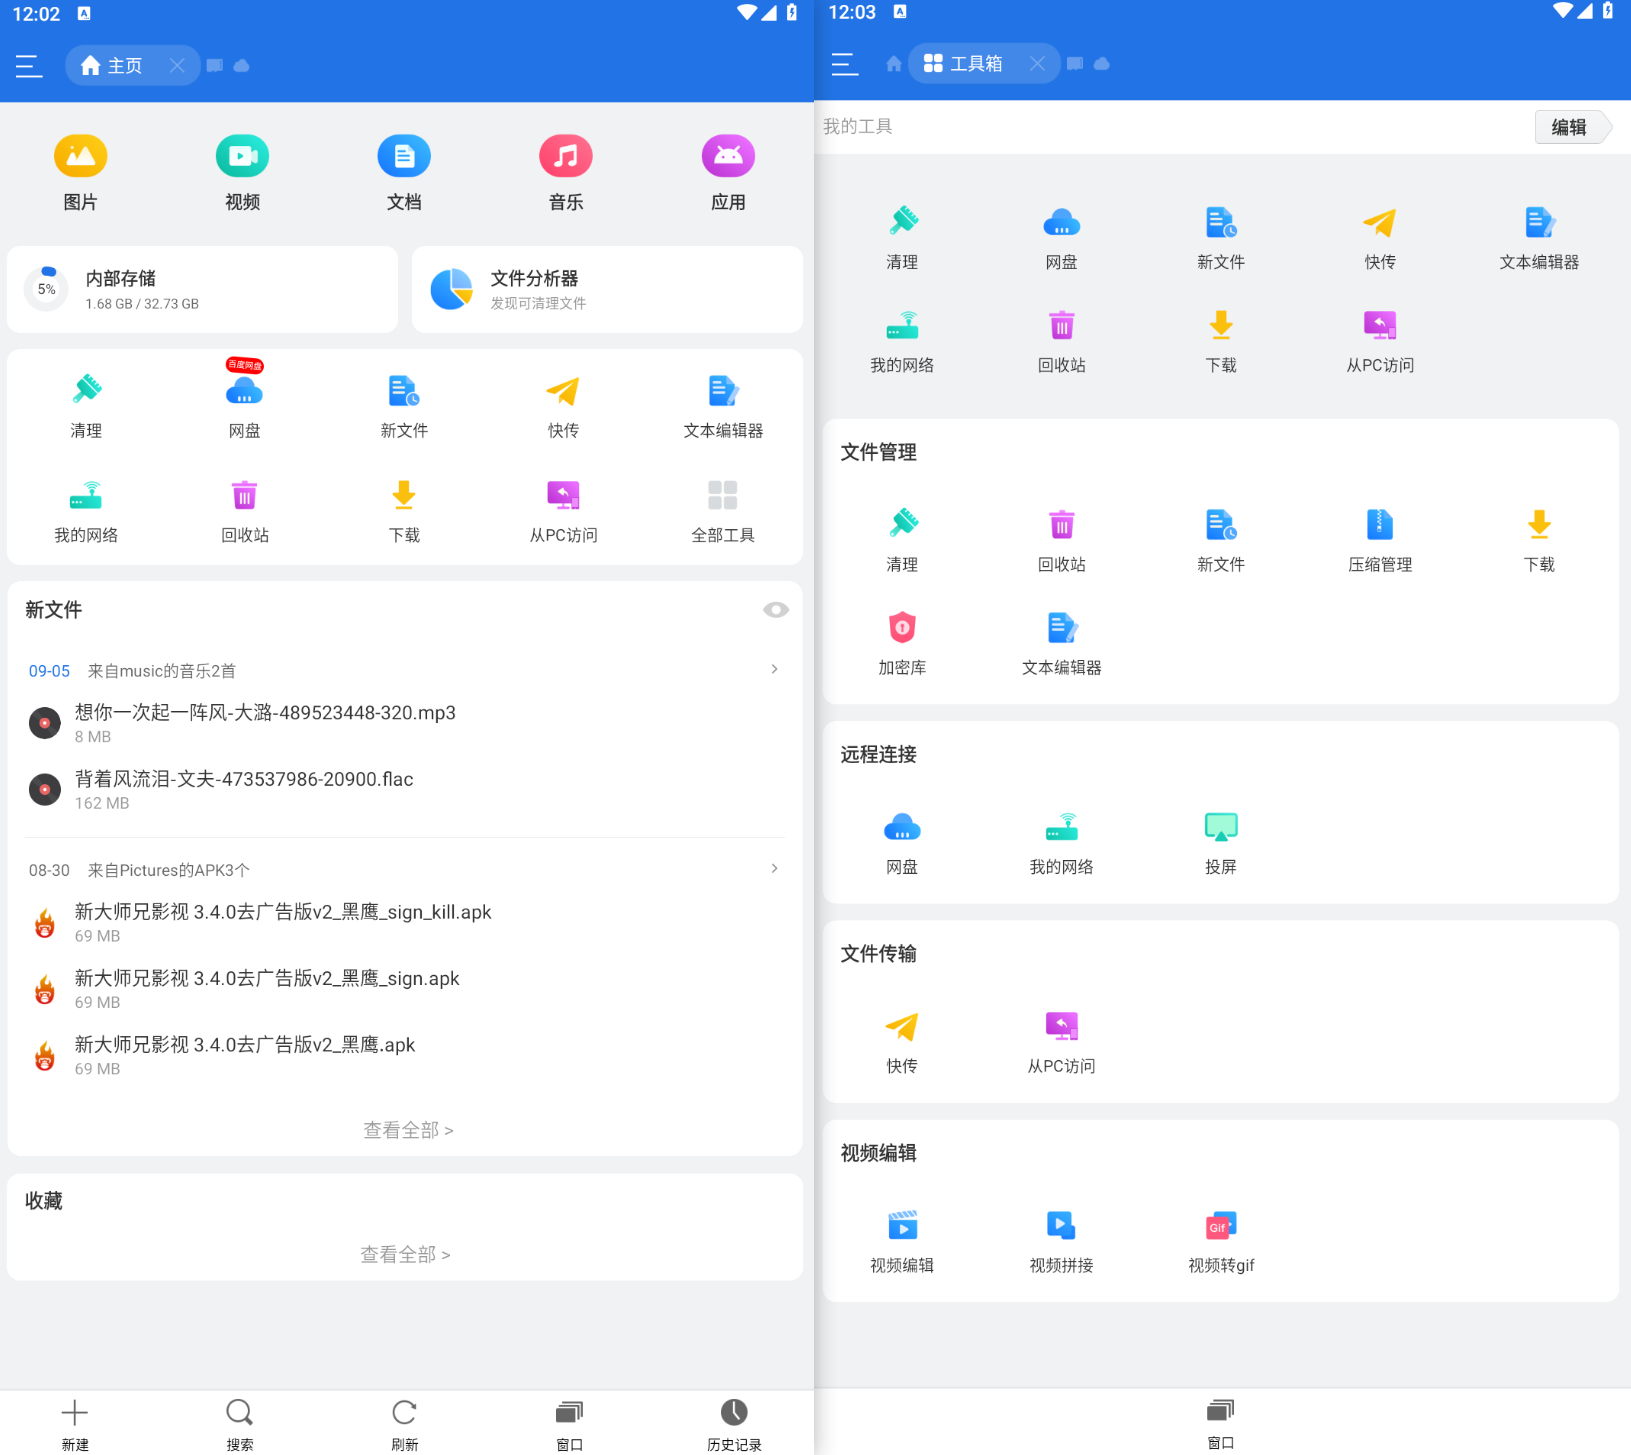Tap 历史记录 in home bottom bar
1631x1455 pixels.
tap(734, 1424)
